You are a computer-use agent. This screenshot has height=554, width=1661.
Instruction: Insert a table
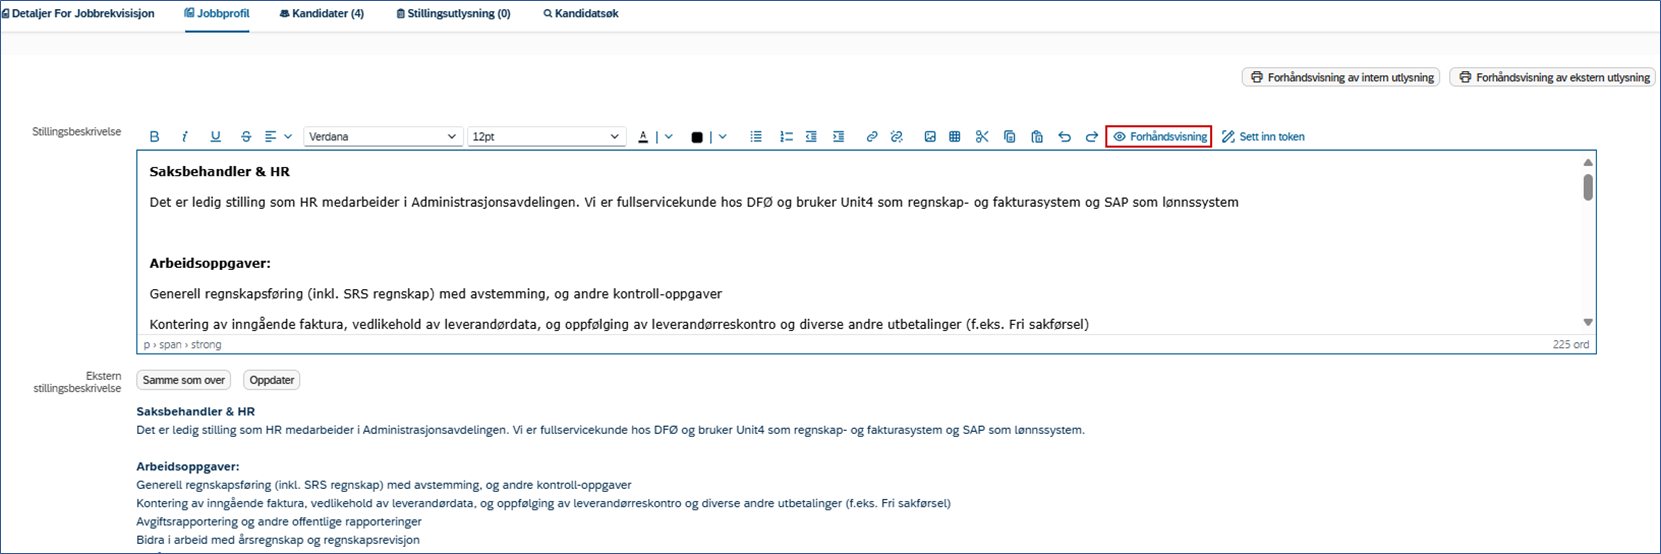(x=955, y=137)
